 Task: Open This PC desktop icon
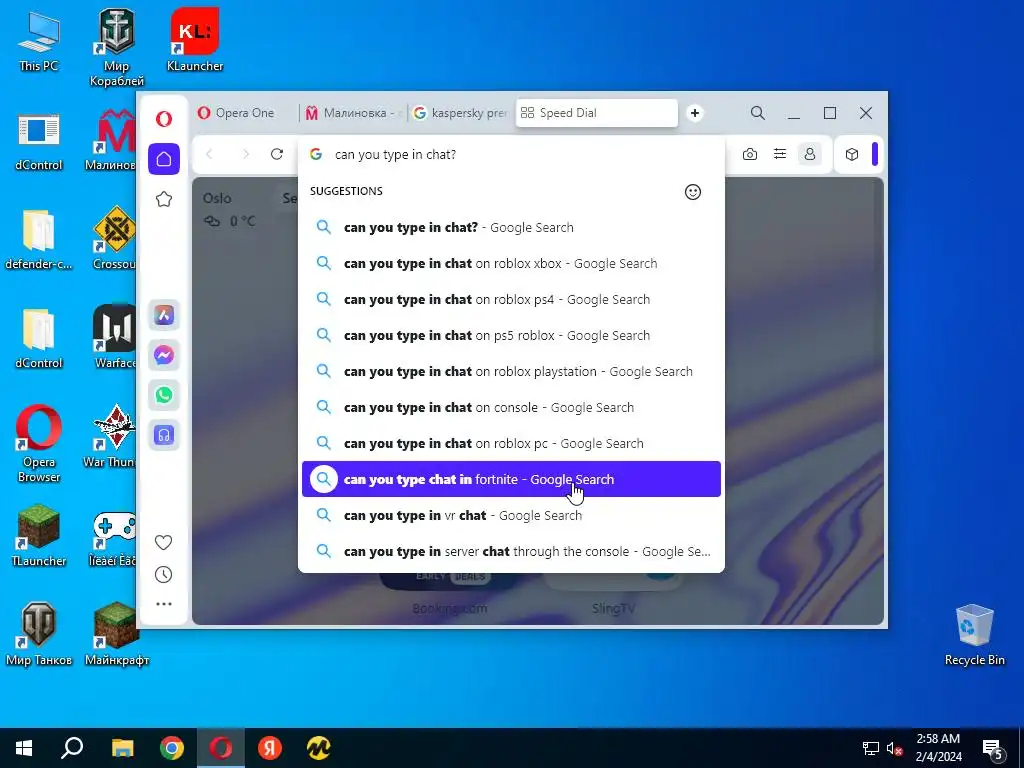tap(39, 42)
